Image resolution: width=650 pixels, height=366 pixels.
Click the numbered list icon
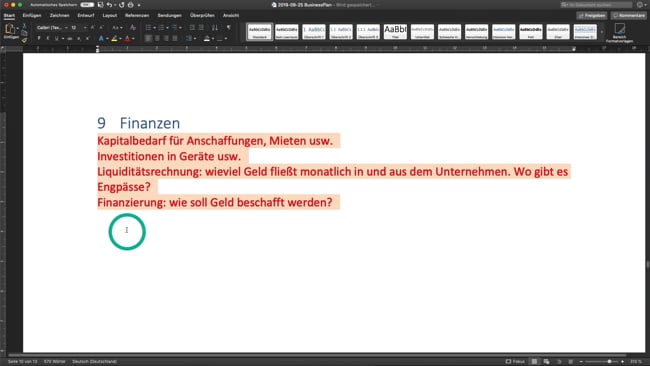(161, 27)
